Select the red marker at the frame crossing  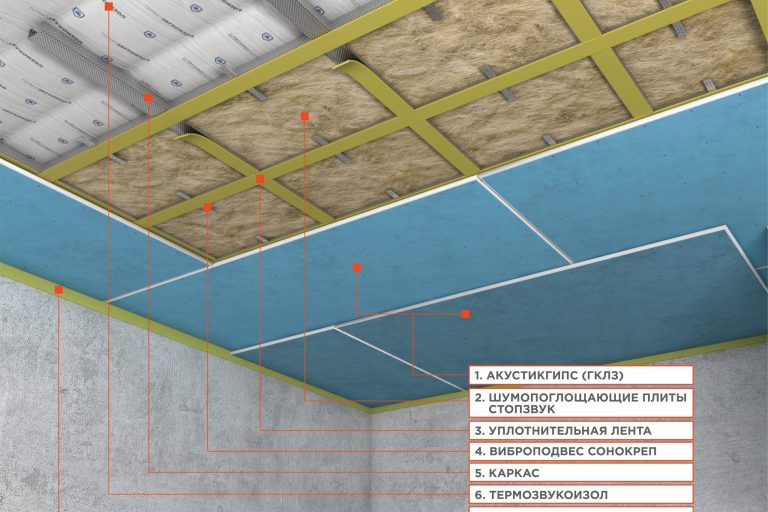click(260, 179)
